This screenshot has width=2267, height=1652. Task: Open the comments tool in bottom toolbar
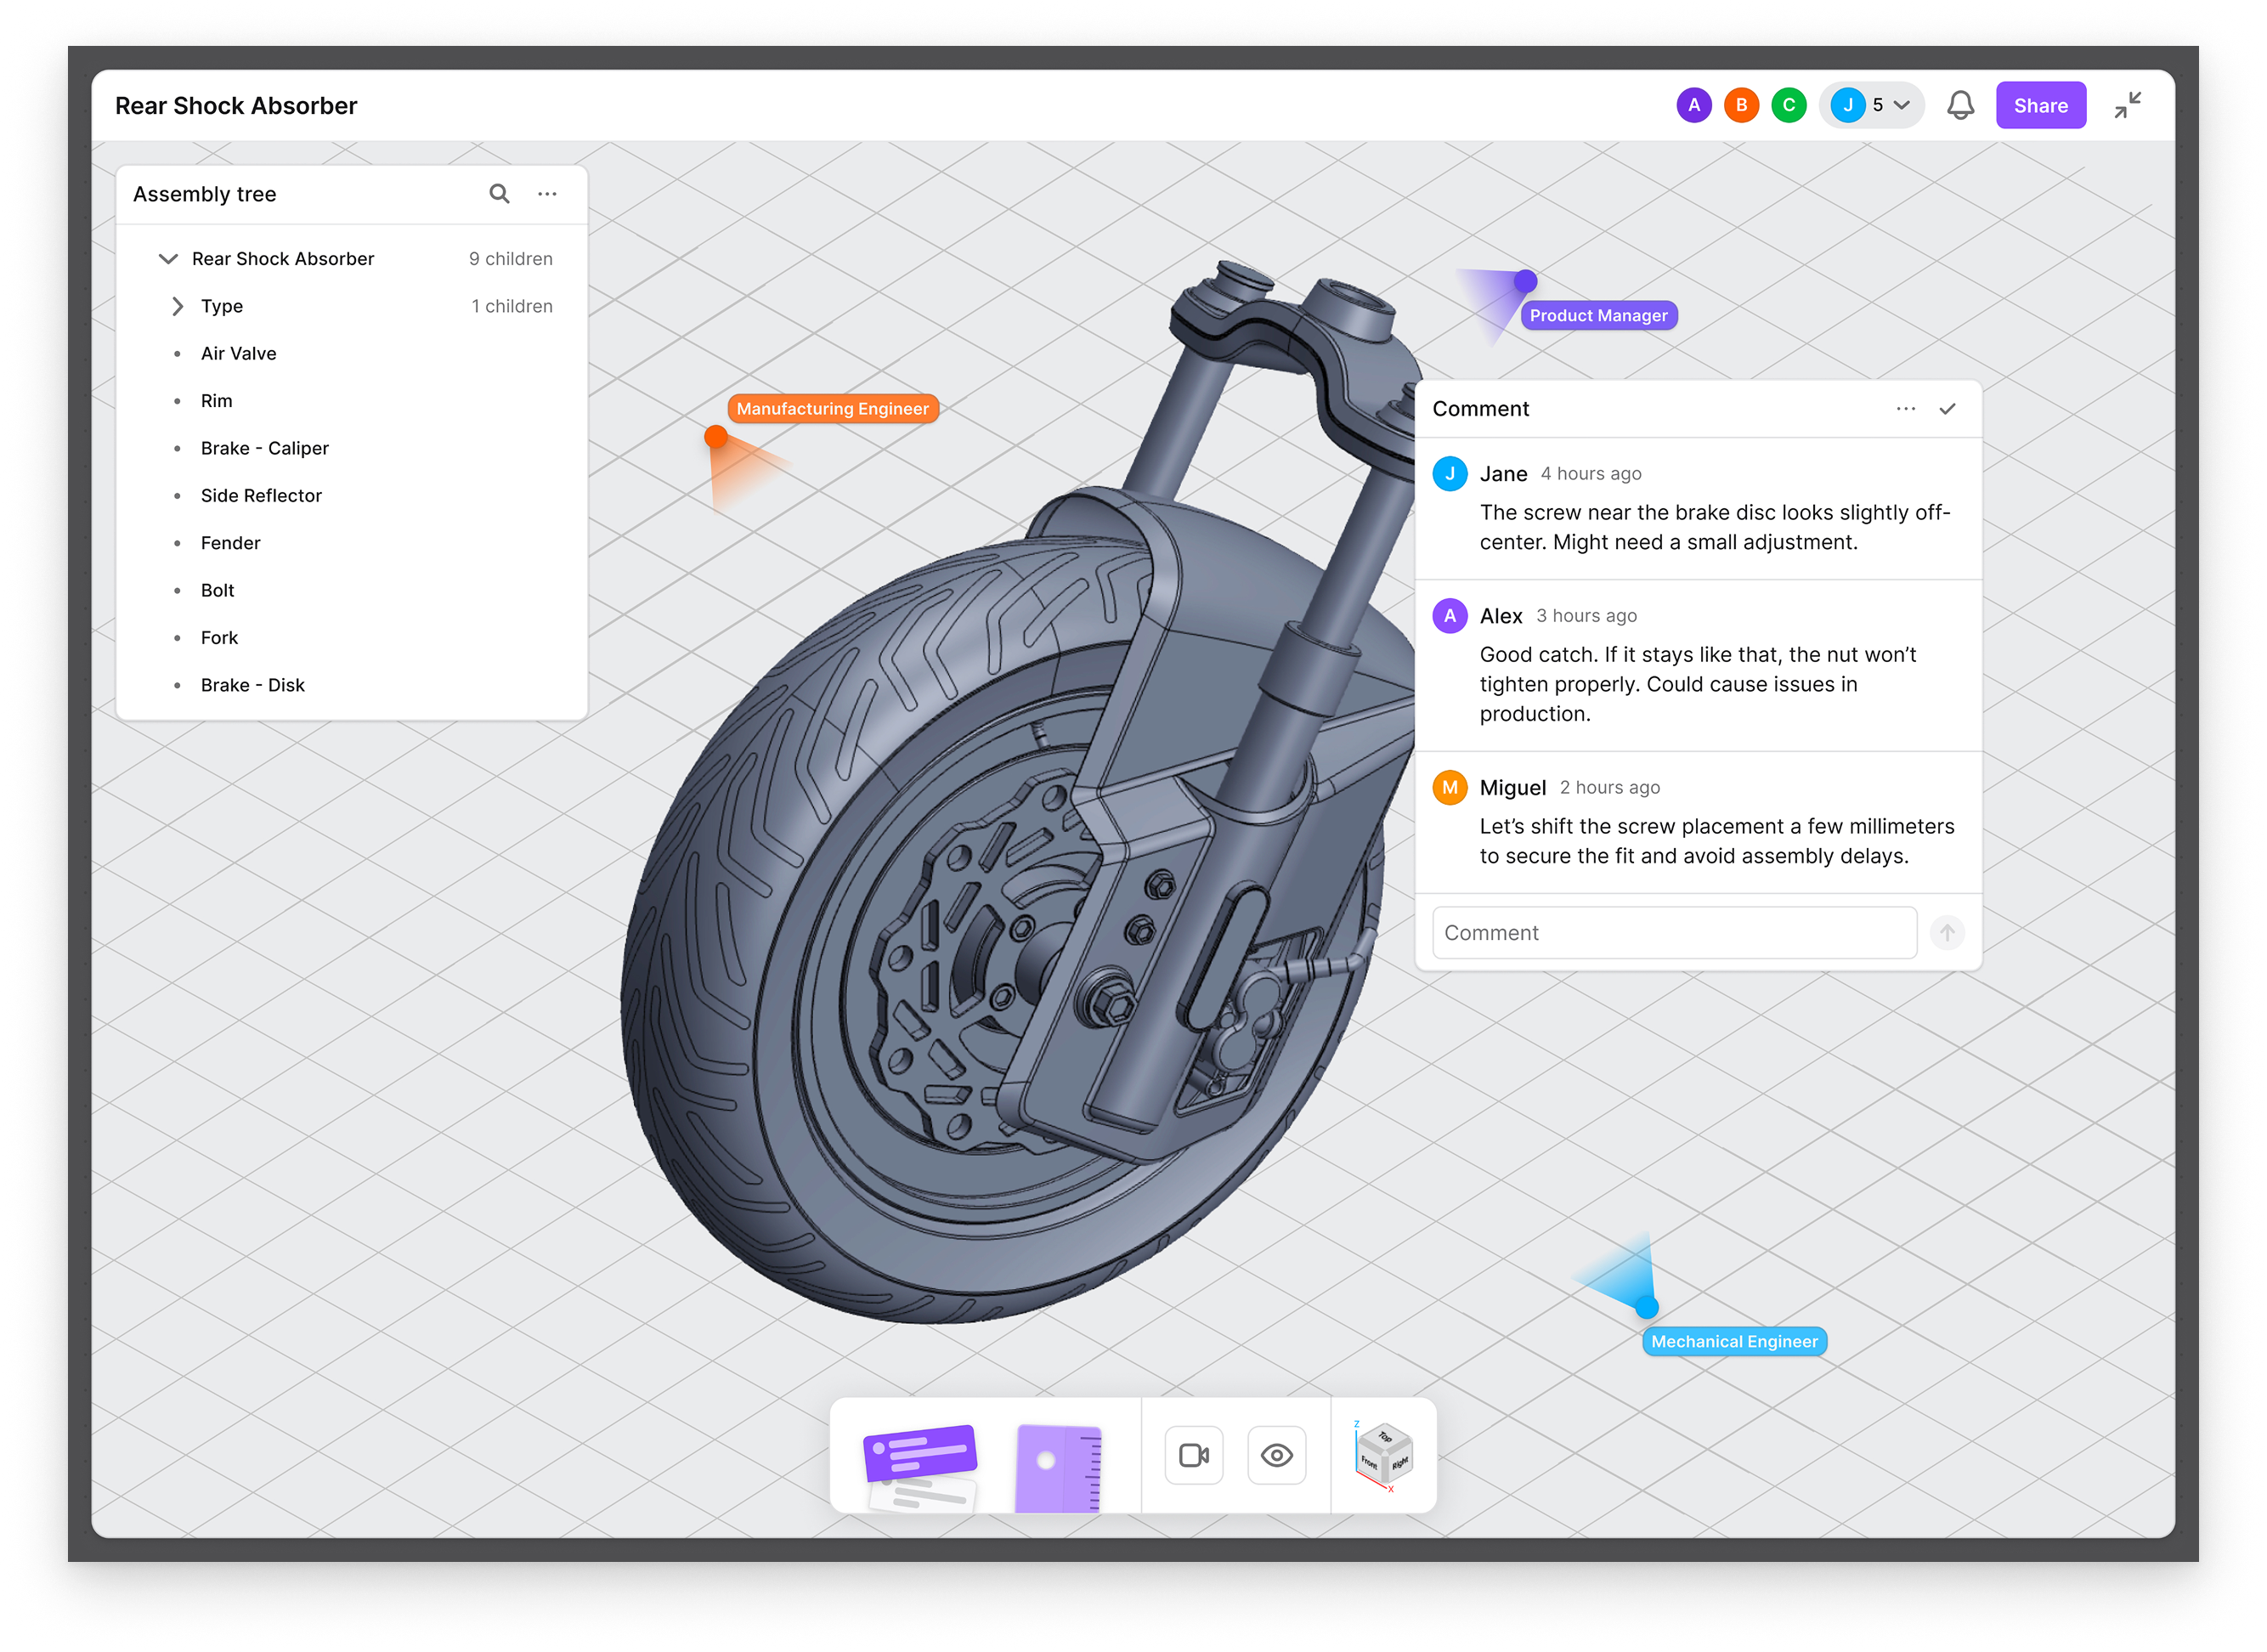pos(920,1461)
